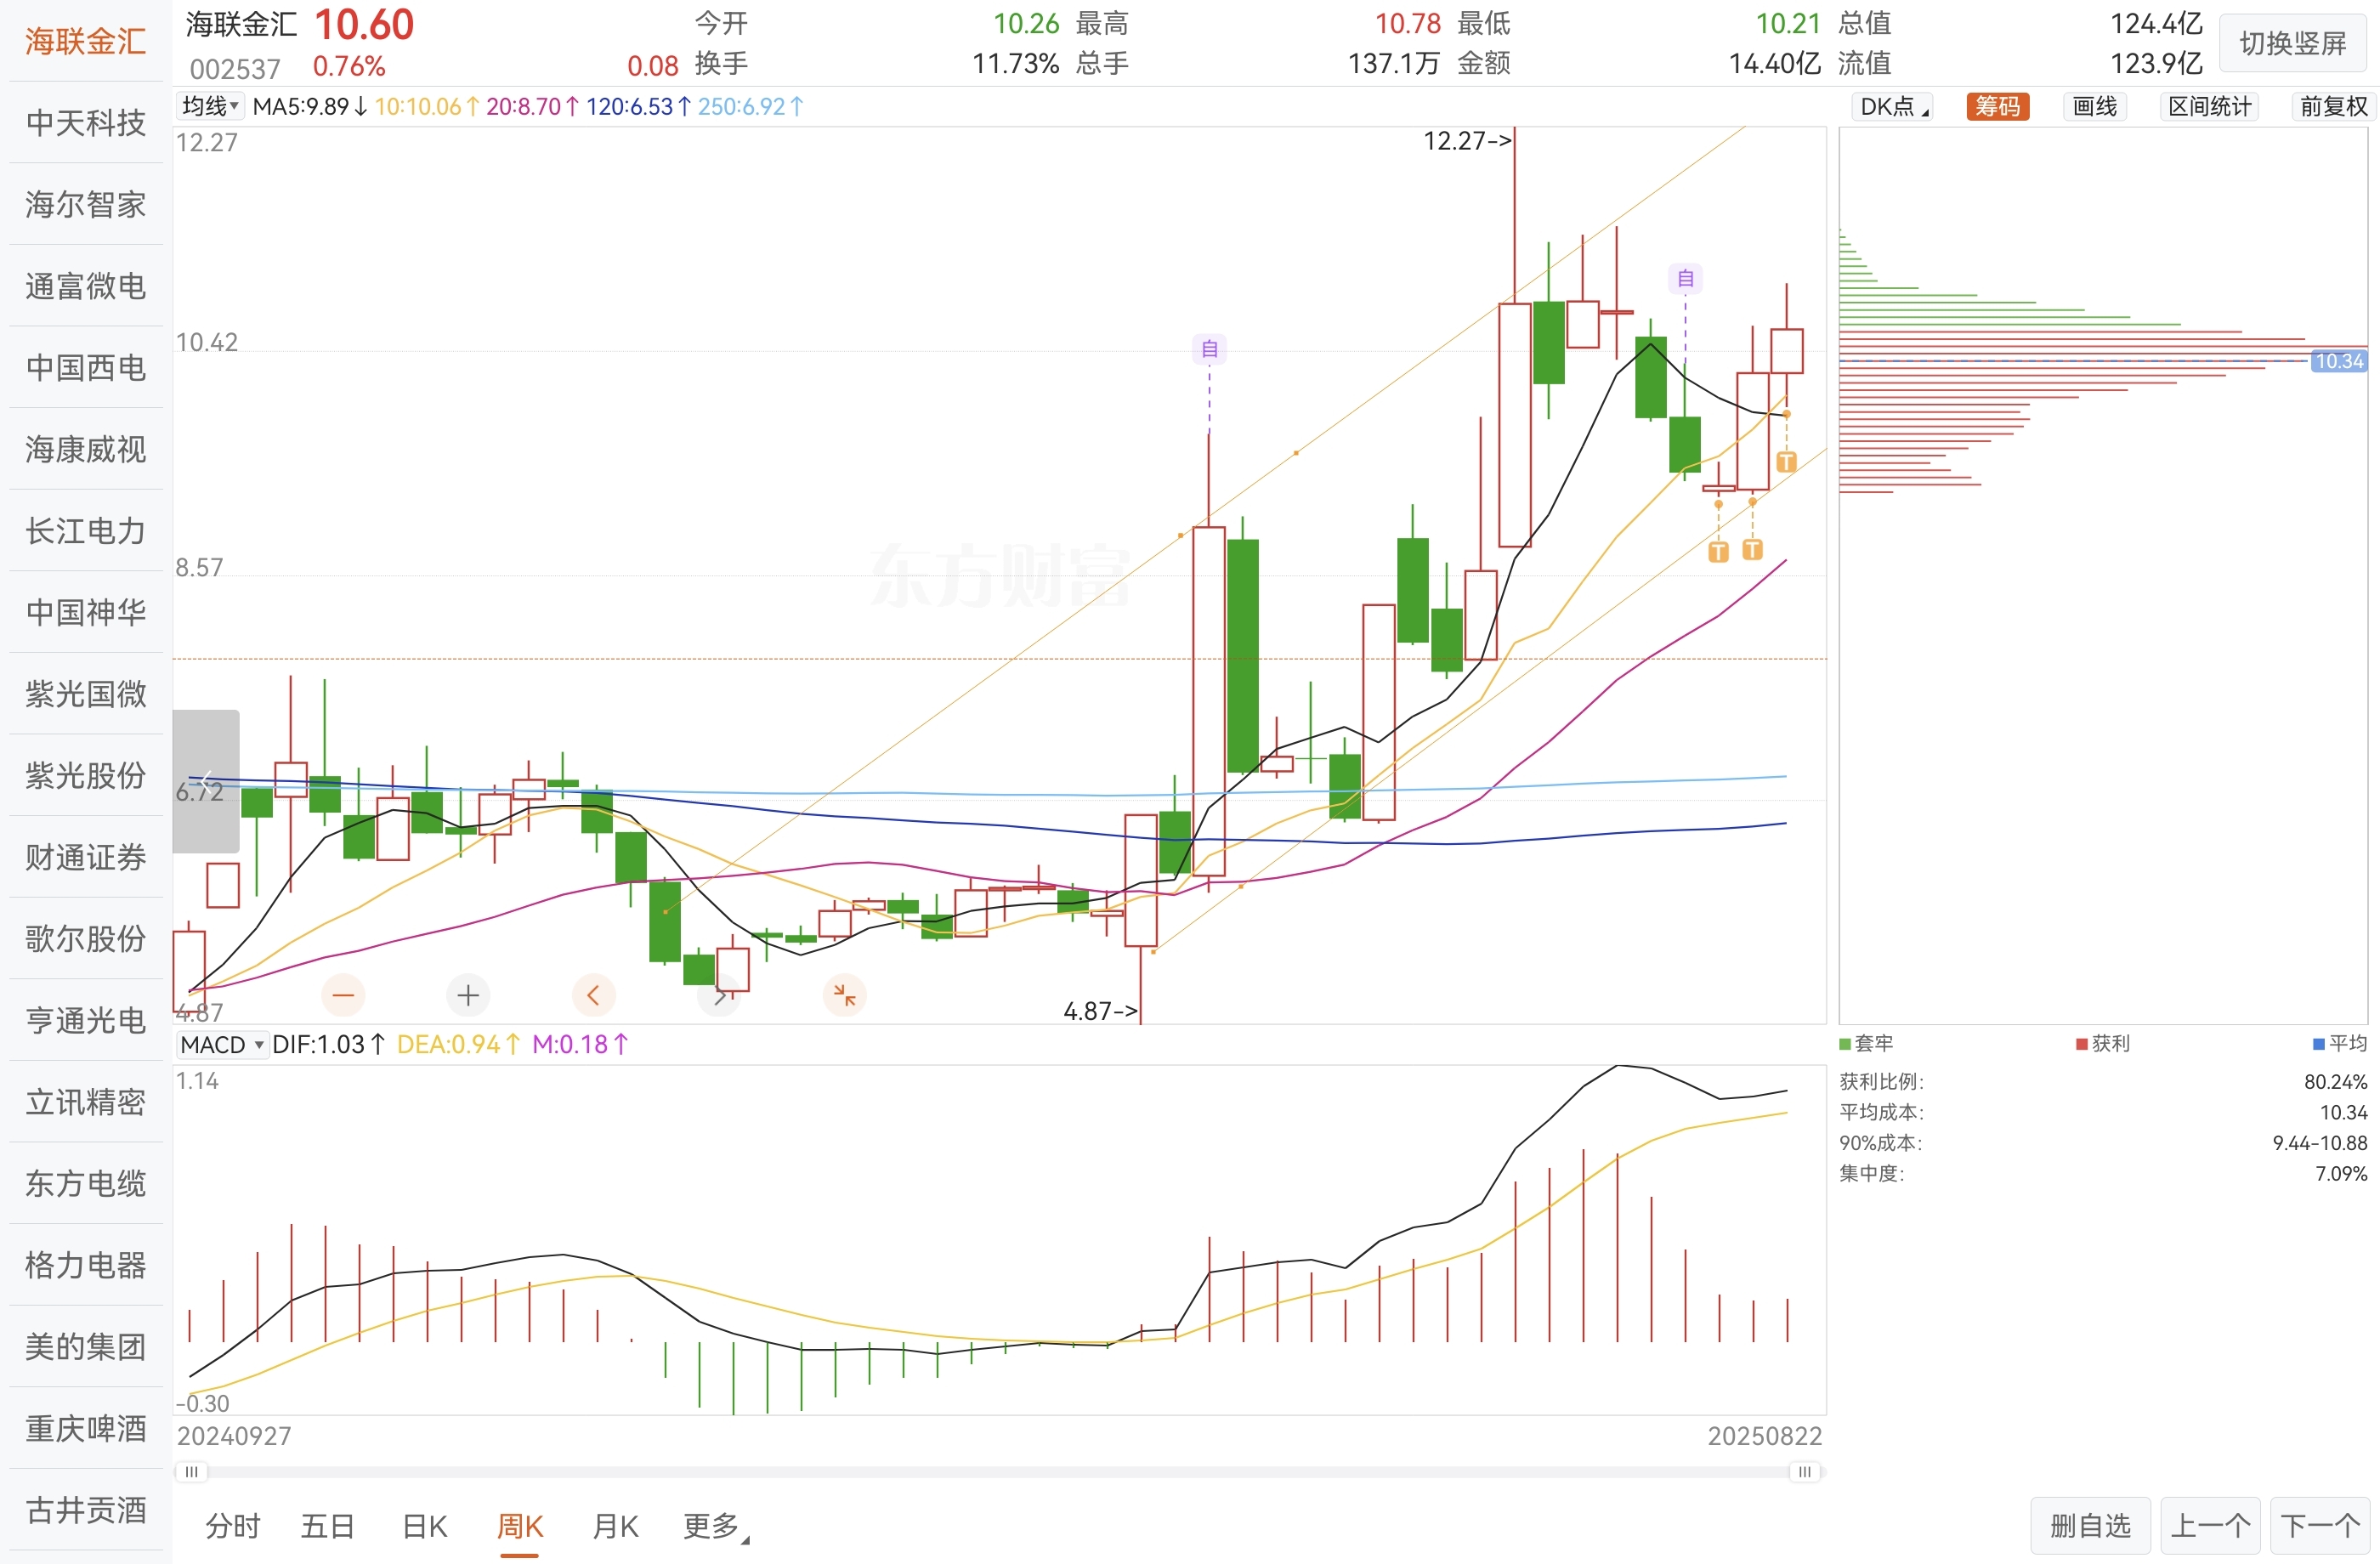Screen dimensions: 2380x1564
Task: Select 紫光股份 in the watchlist
Action: [86, 775]
